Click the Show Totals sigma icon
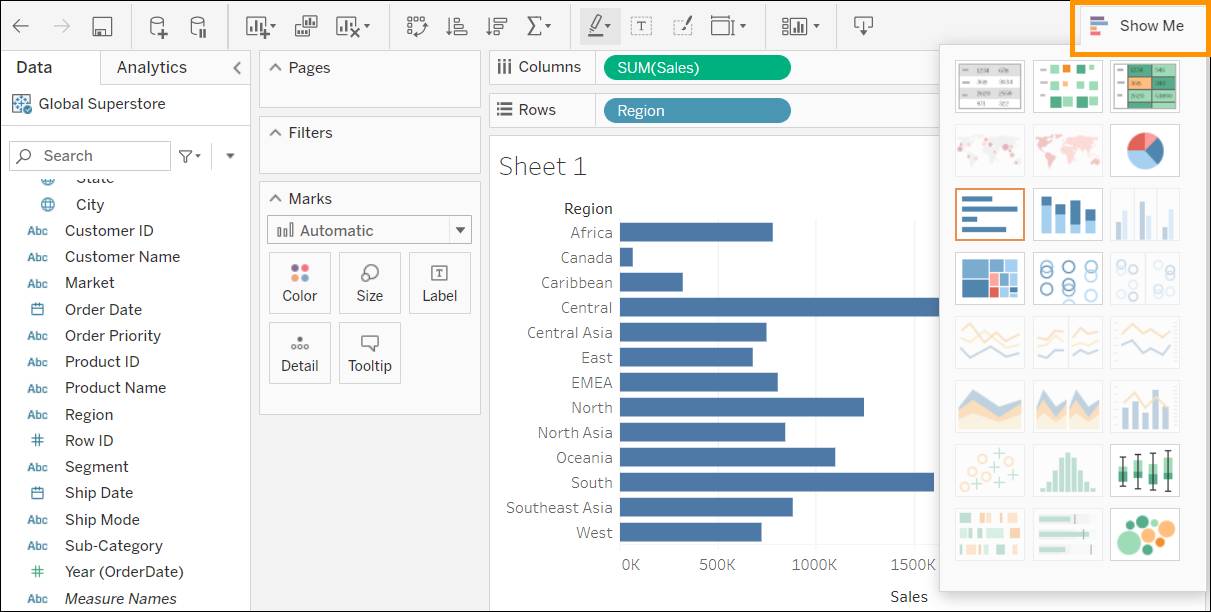This screenshot has height=612, width=1211. coord(535,27)
